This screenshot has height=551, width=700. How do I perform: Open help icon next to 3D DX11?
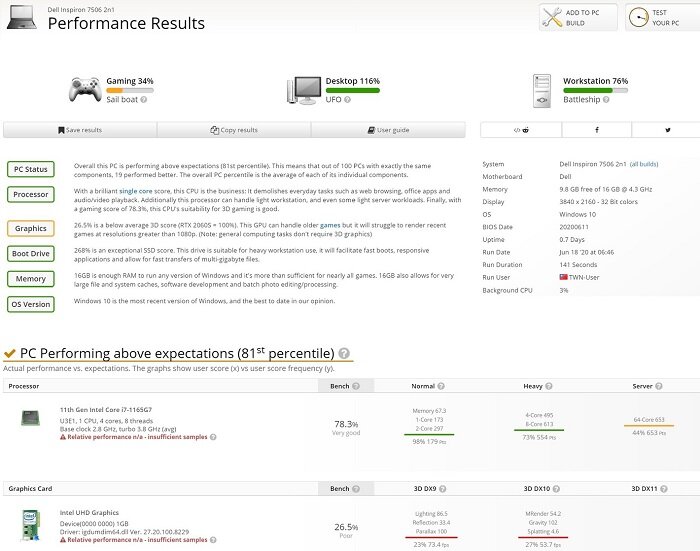pos(664,489)
